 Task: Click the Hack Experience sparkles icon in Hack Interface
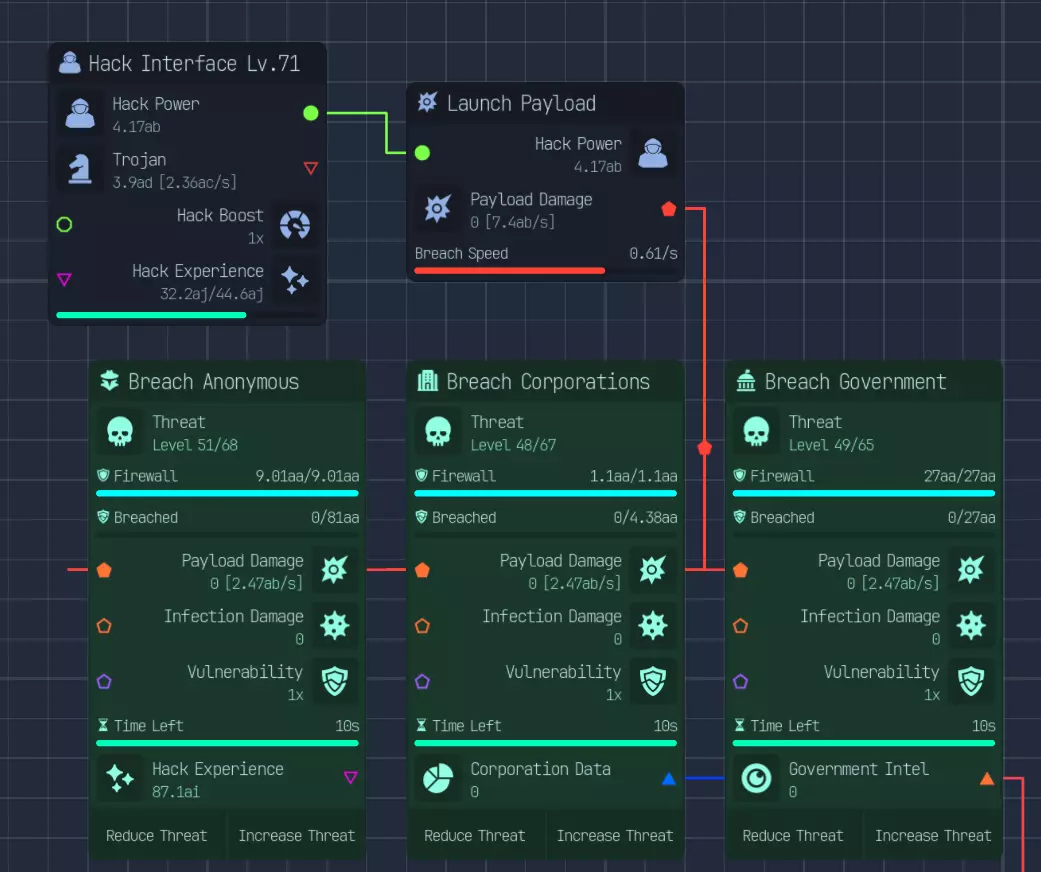pyautogui.click(x=295, y=280)
